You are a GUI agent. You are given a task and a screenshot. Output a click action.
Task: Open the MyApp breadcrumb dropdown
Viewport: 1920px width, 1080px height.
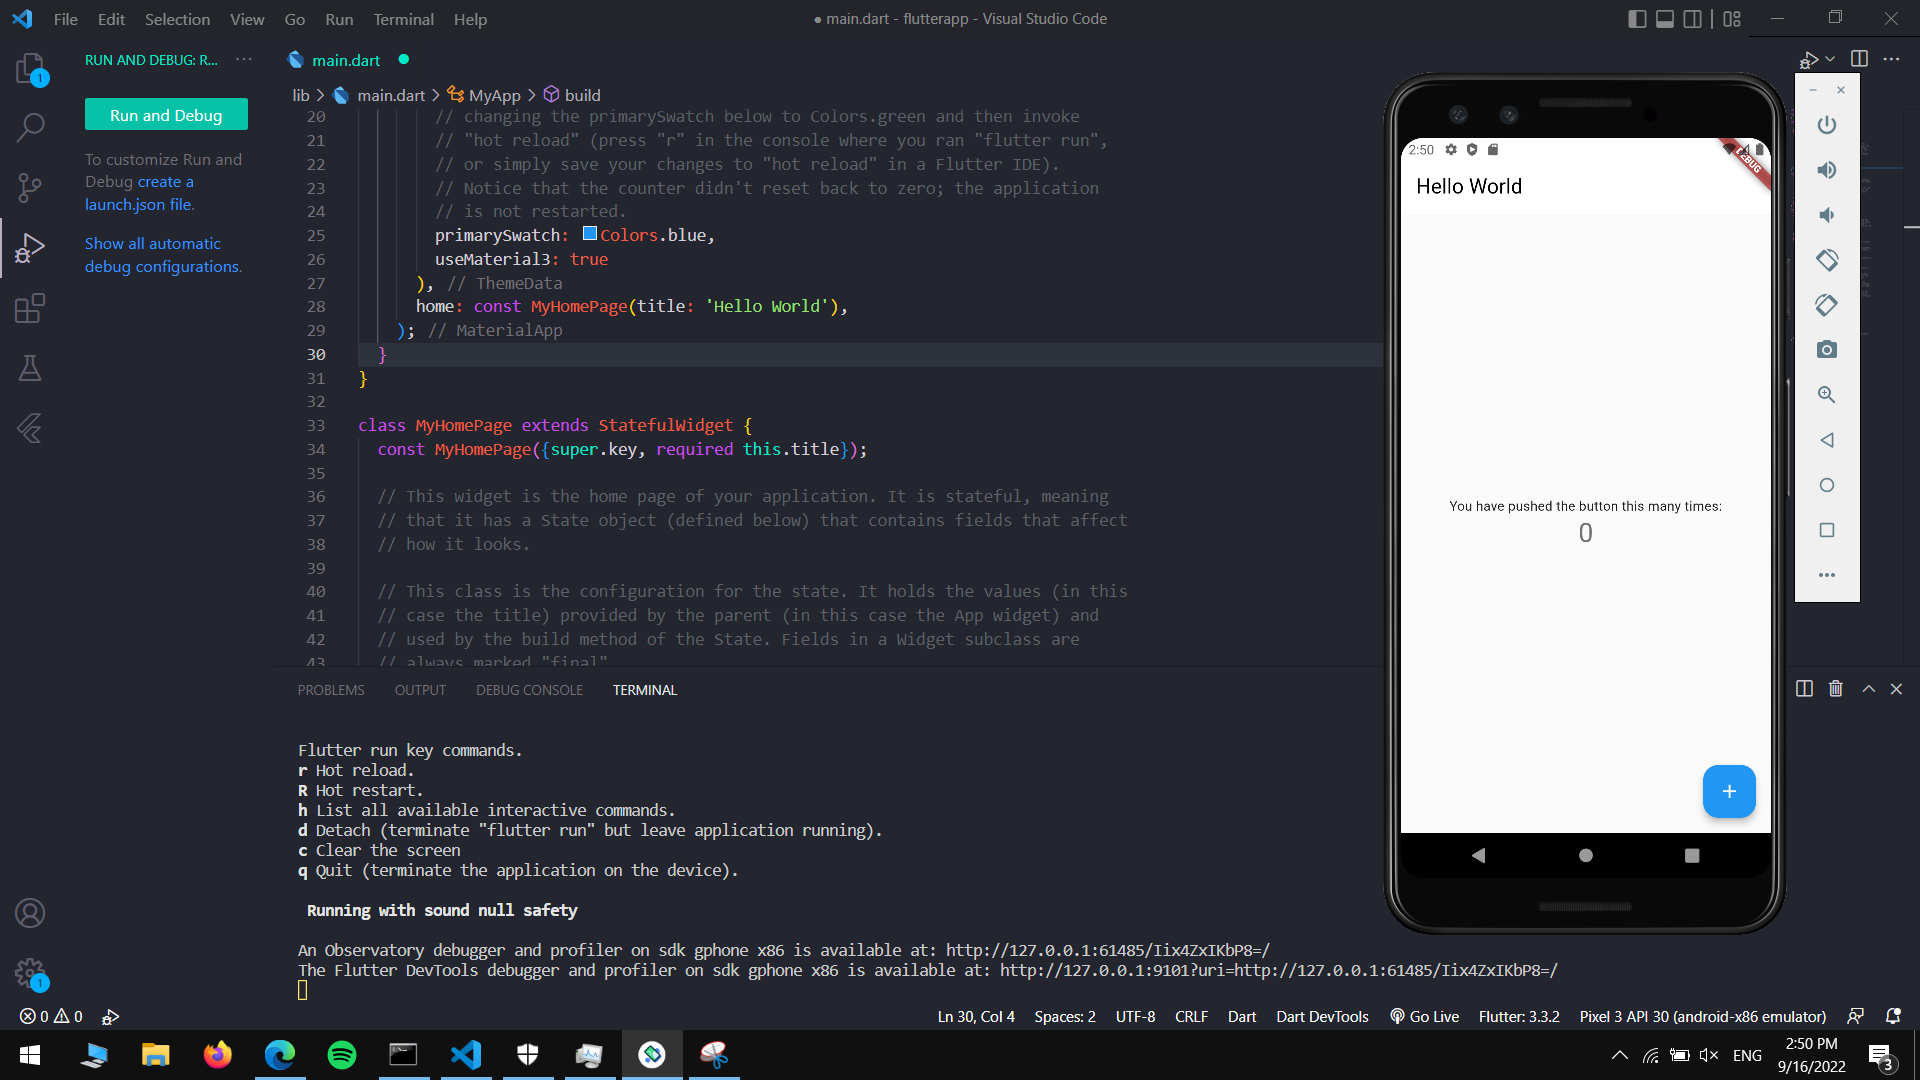click(x=494, y=95)
